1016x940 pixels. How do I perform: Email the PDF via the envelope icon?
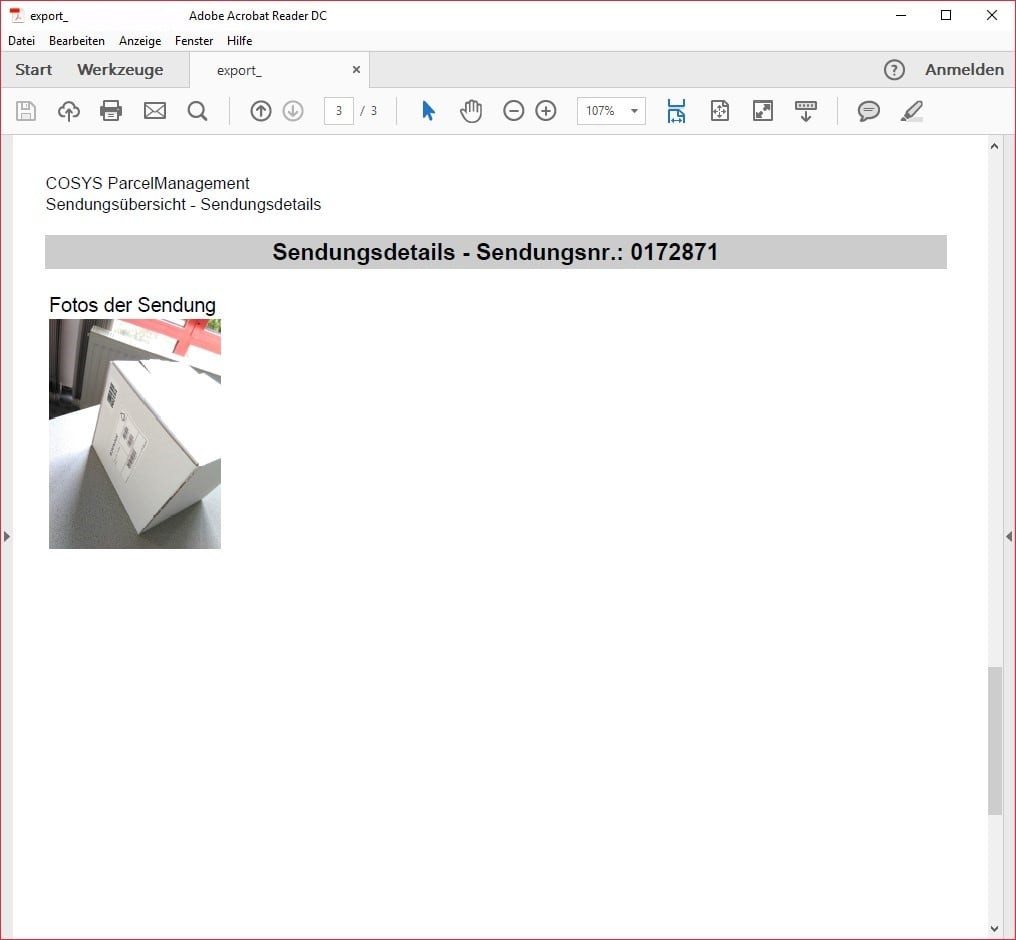pyautogui.click(x=155, y=111)
